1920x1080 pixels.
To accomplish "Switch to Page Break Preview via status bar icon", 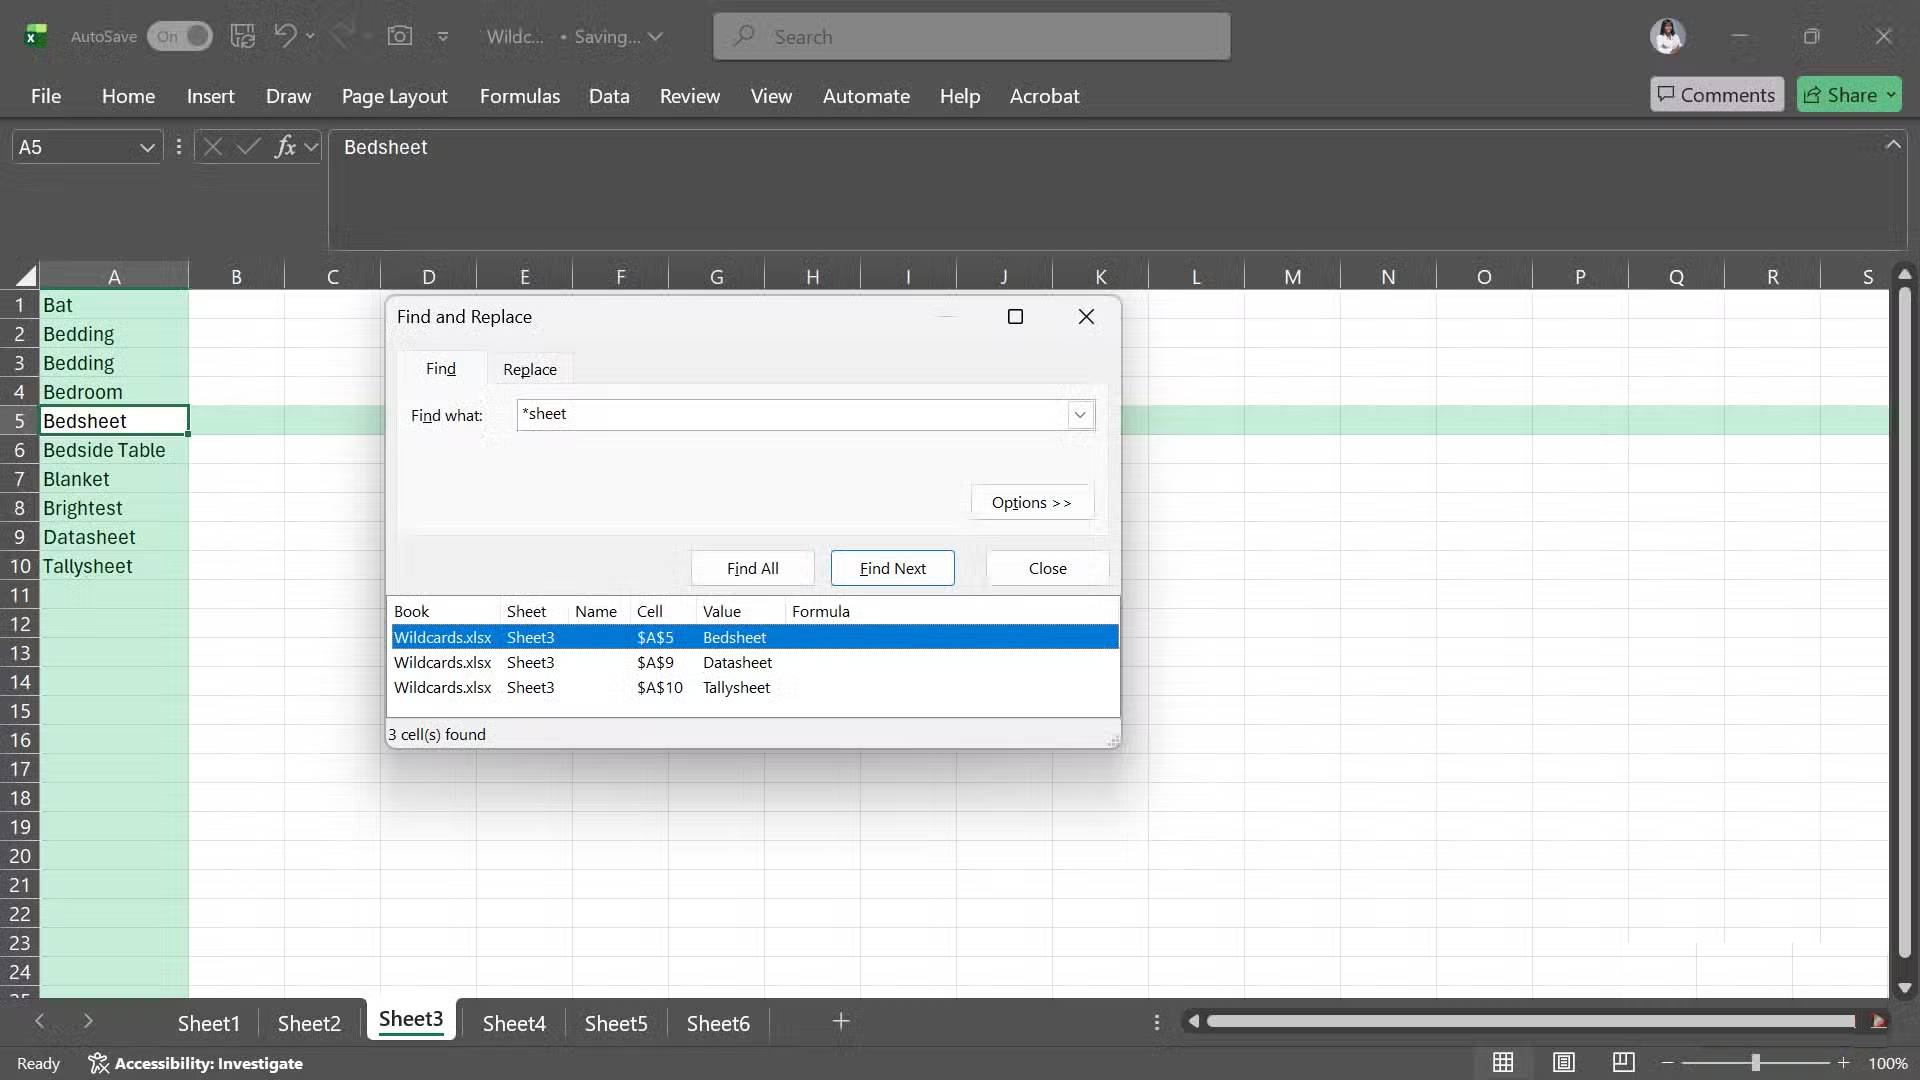I will (1624, 1063).
